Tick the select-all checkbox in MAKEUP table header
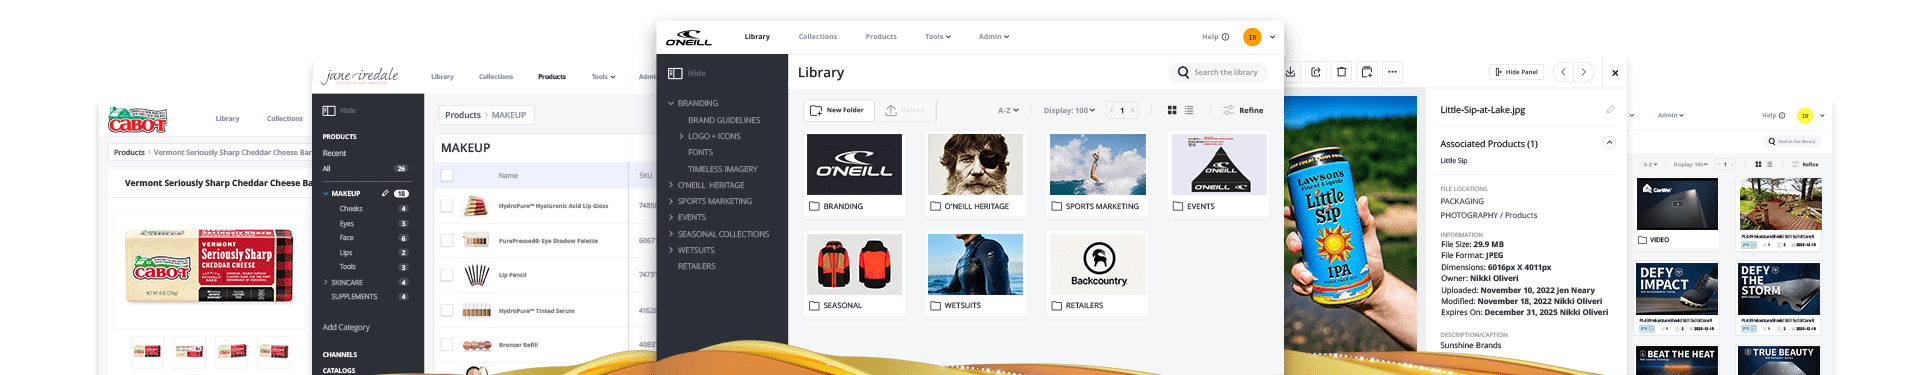Image resolution: width=1920 pixels, height=375 pixels. point(447,175)
